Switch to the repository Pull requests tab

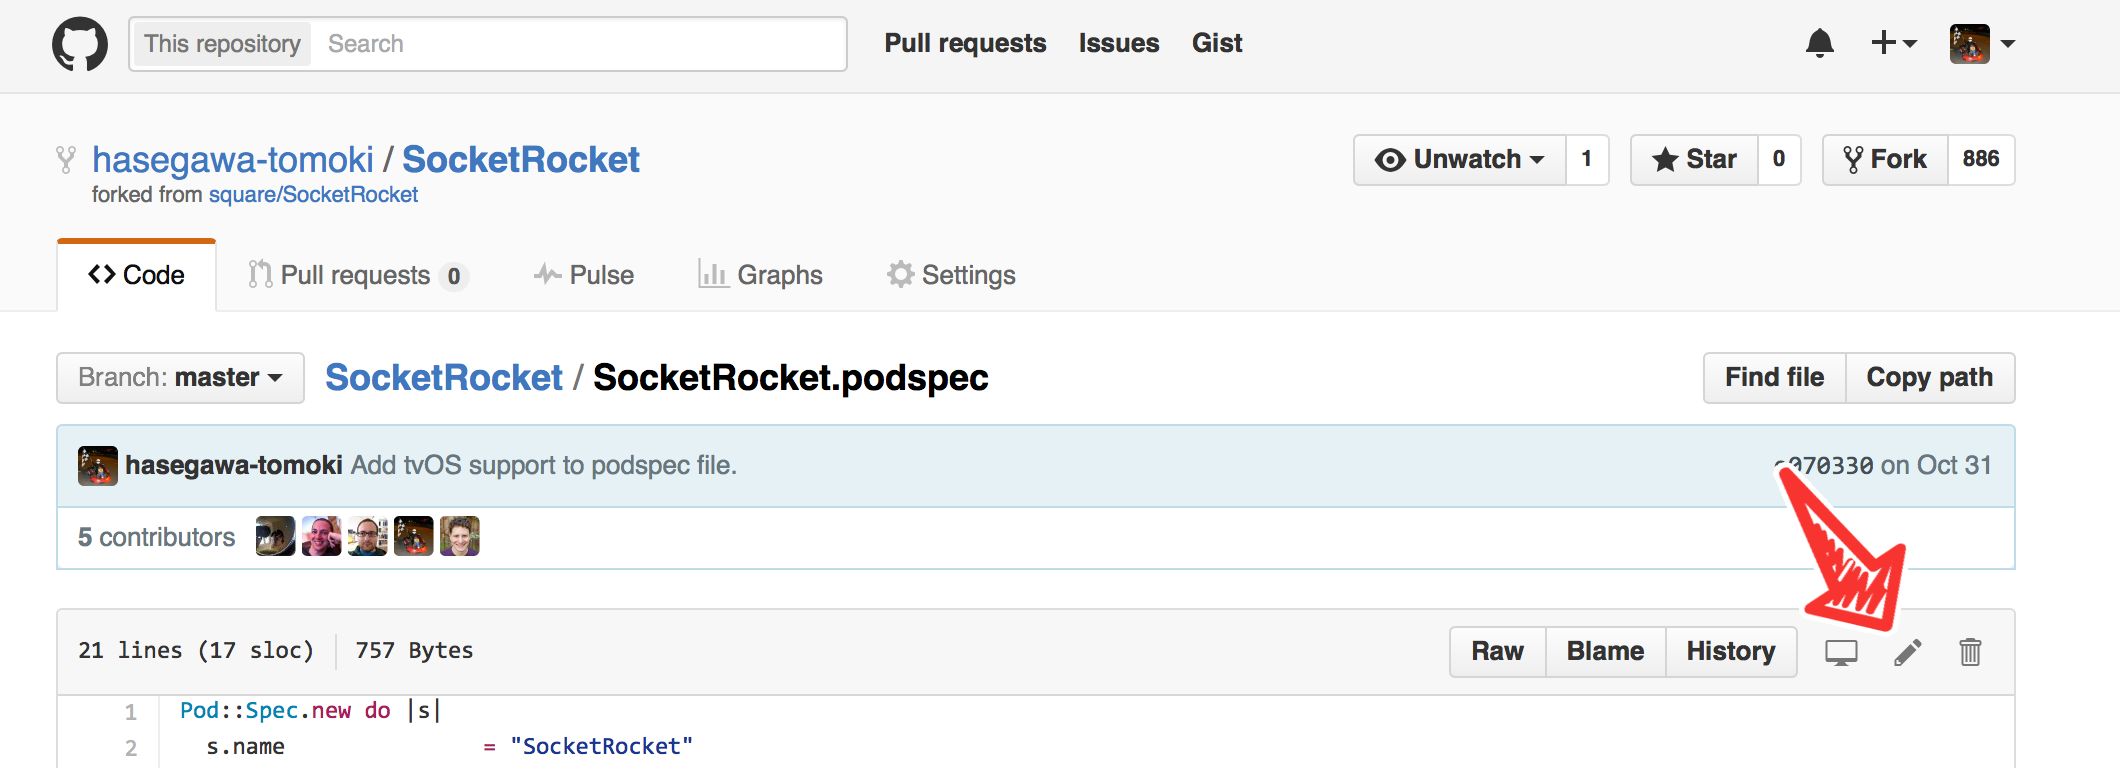point(358,275)
